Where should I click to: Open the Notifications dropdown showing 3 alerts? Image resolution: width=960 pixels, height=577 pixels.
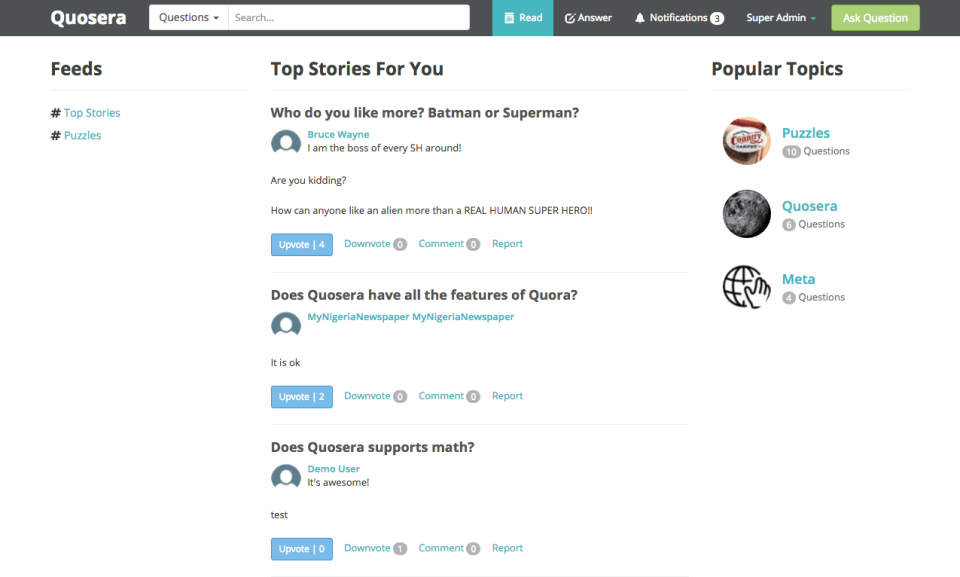point(678,17)
